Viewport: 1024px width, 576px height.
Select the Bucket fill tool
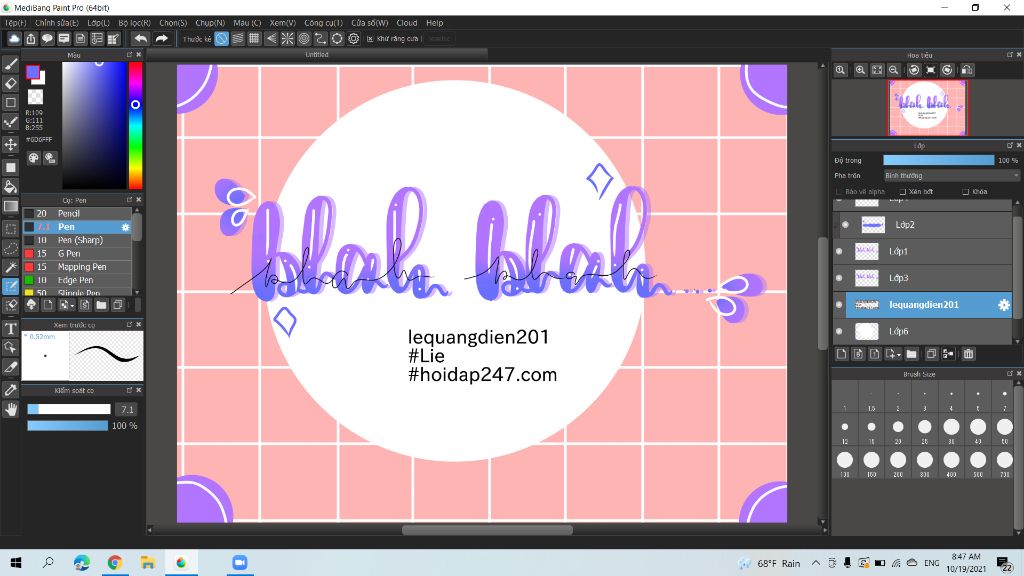pyautogui.click(x=10, y=187)
